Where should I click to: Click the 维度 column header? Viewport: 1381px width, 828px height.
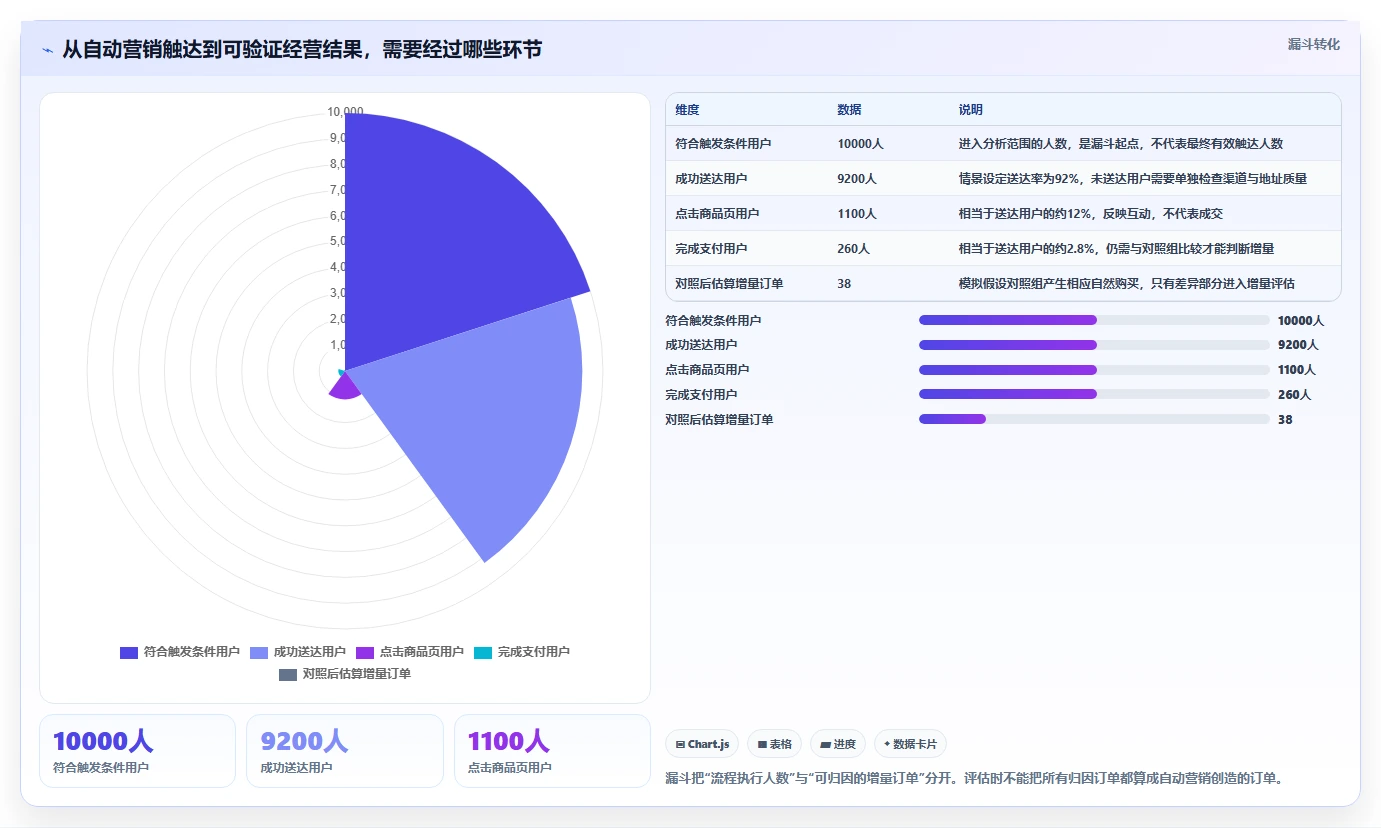687,110
